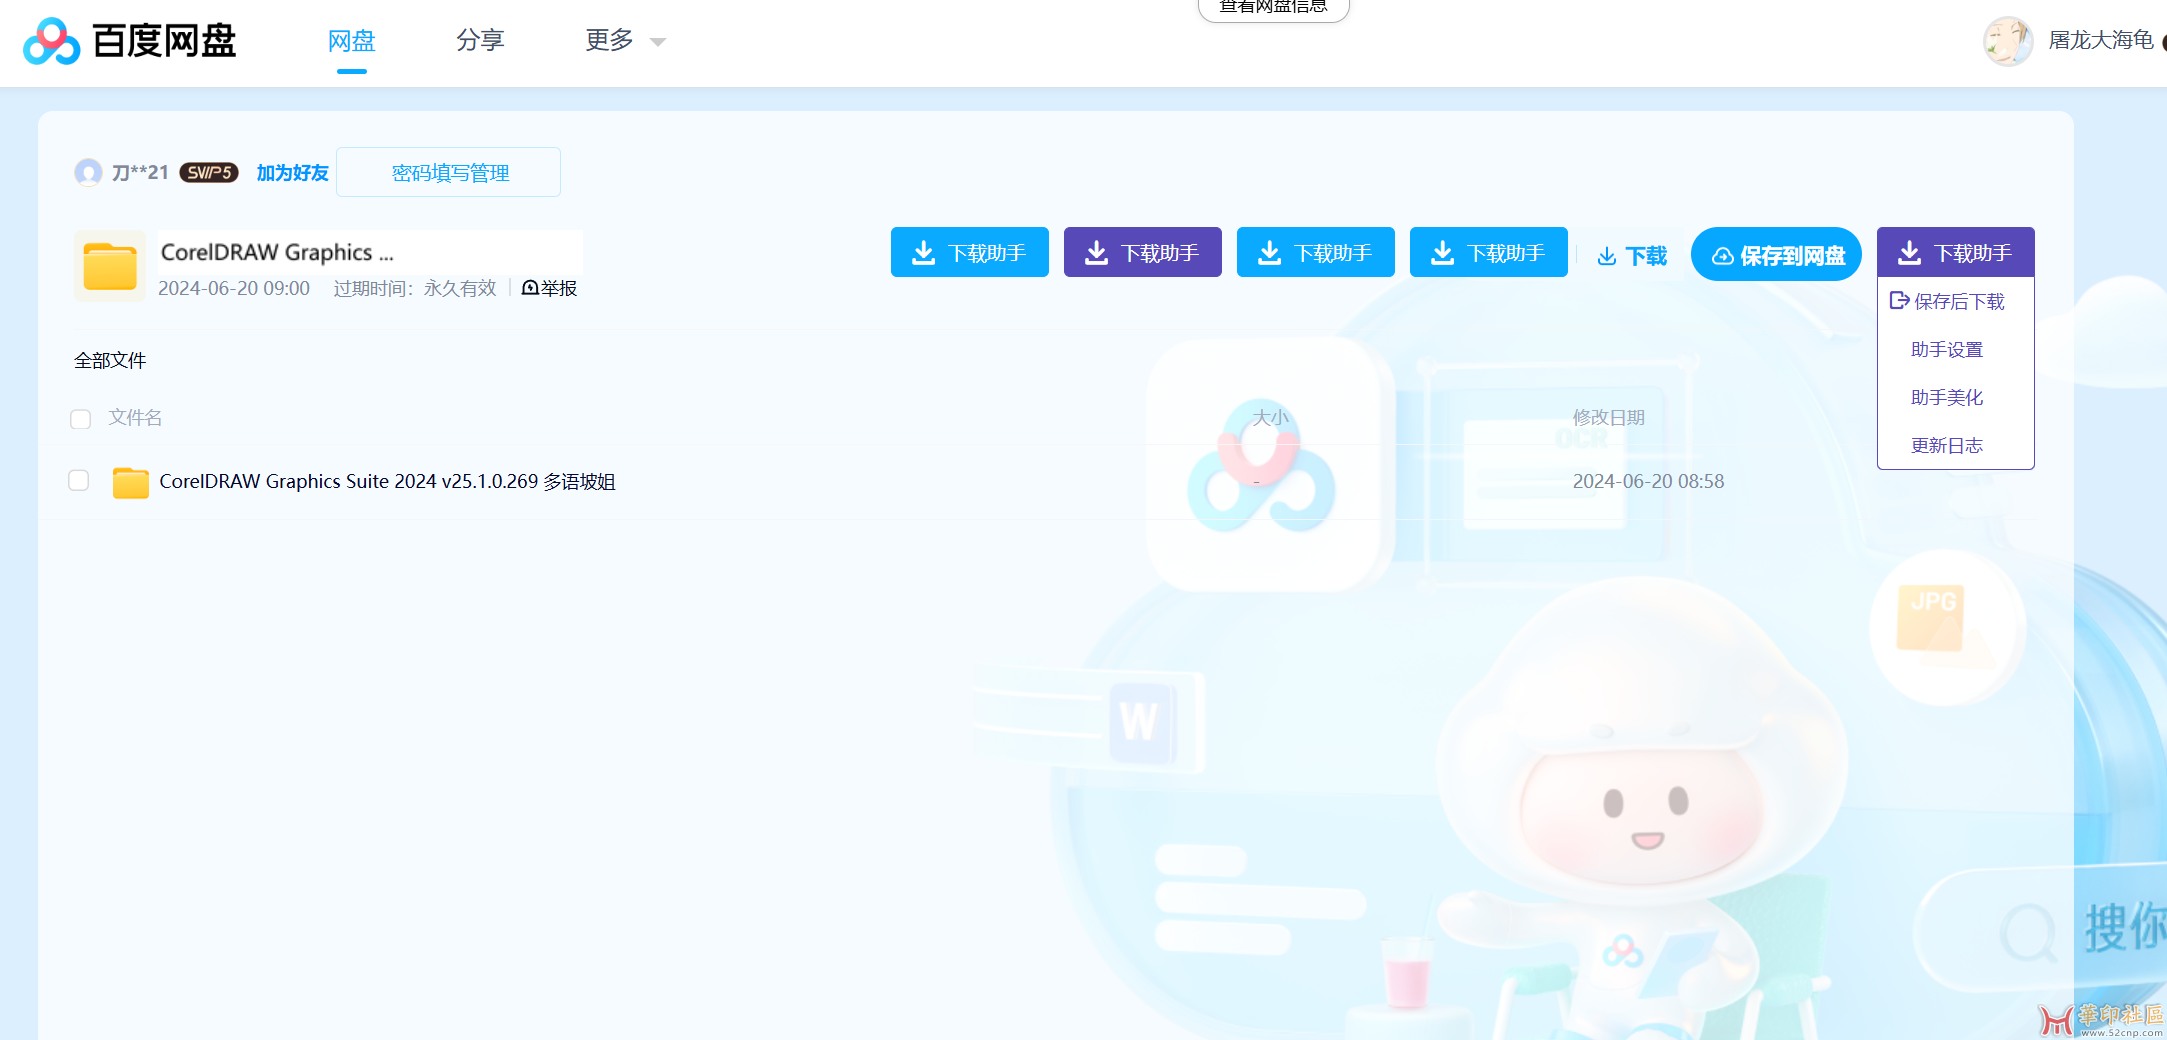
Task: Click the share title CorelDRAW Graphics ...
Action: point(277,252)
